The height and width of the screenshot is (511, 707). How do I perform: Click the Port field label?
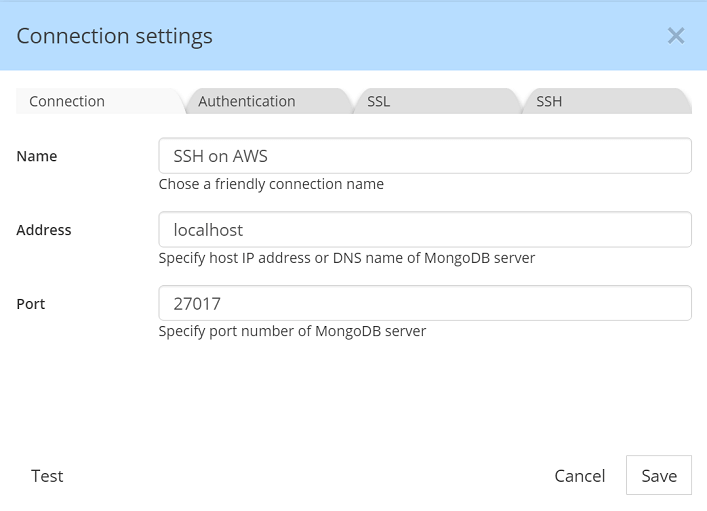click(x=31, y=304)
